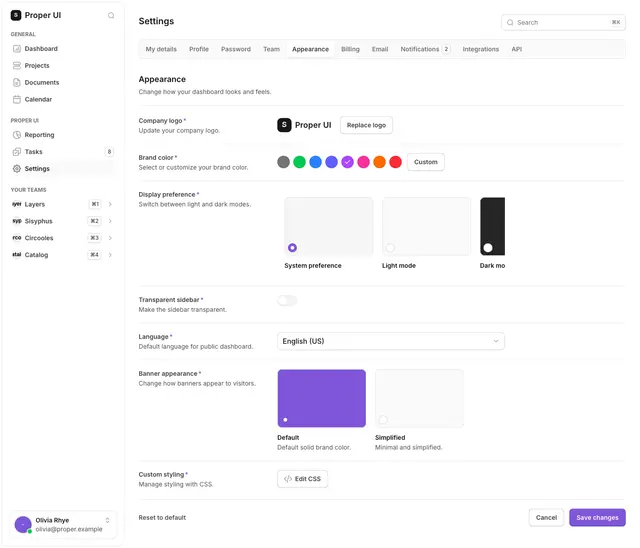Click the Edit CSS button
The height and width of the screenshot is (548, 640).
302,479
